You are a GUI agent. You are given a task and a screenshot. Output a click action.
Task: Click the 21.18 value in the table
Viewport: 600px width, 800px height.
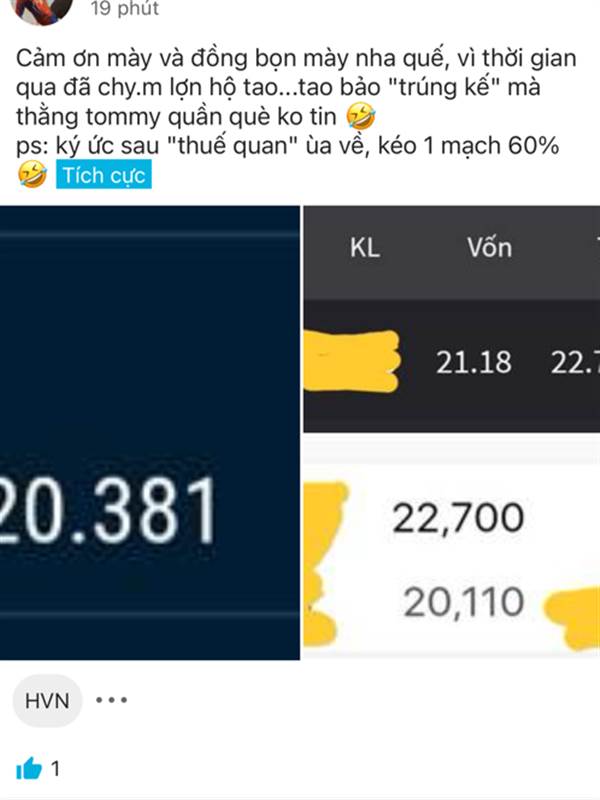click(473, 362)
